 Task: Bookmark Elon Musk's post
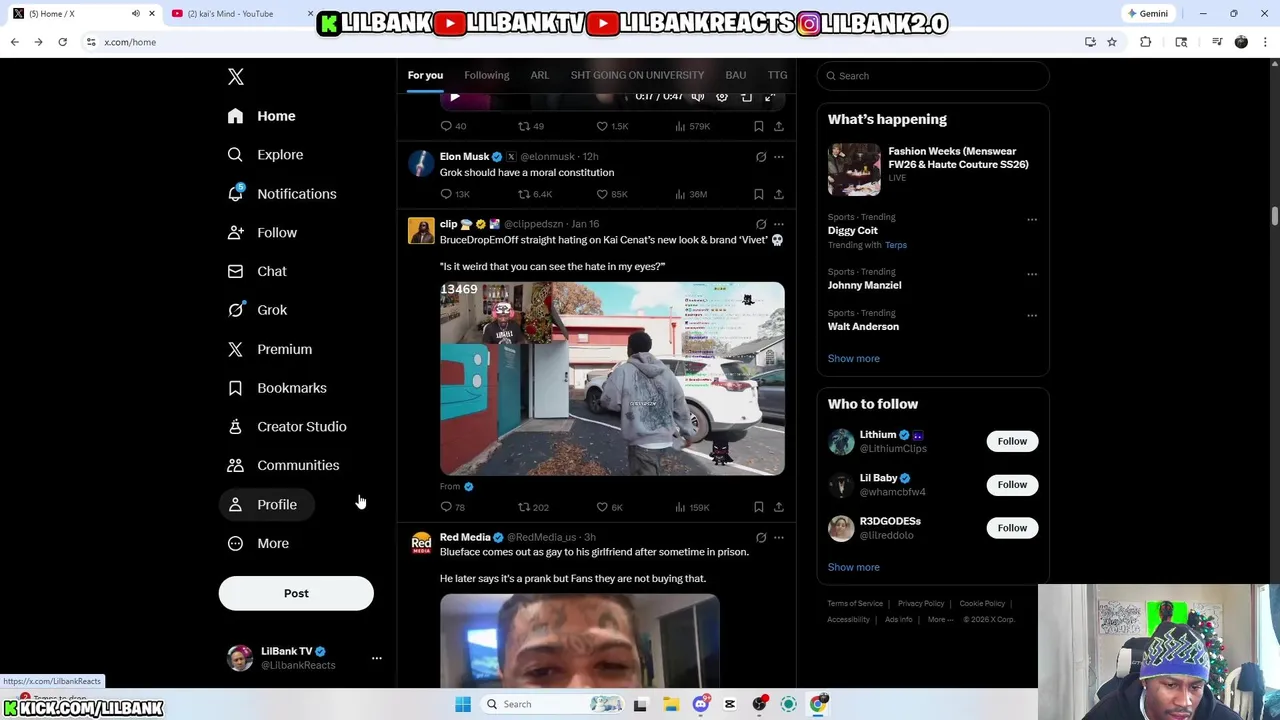click(759, 194)
